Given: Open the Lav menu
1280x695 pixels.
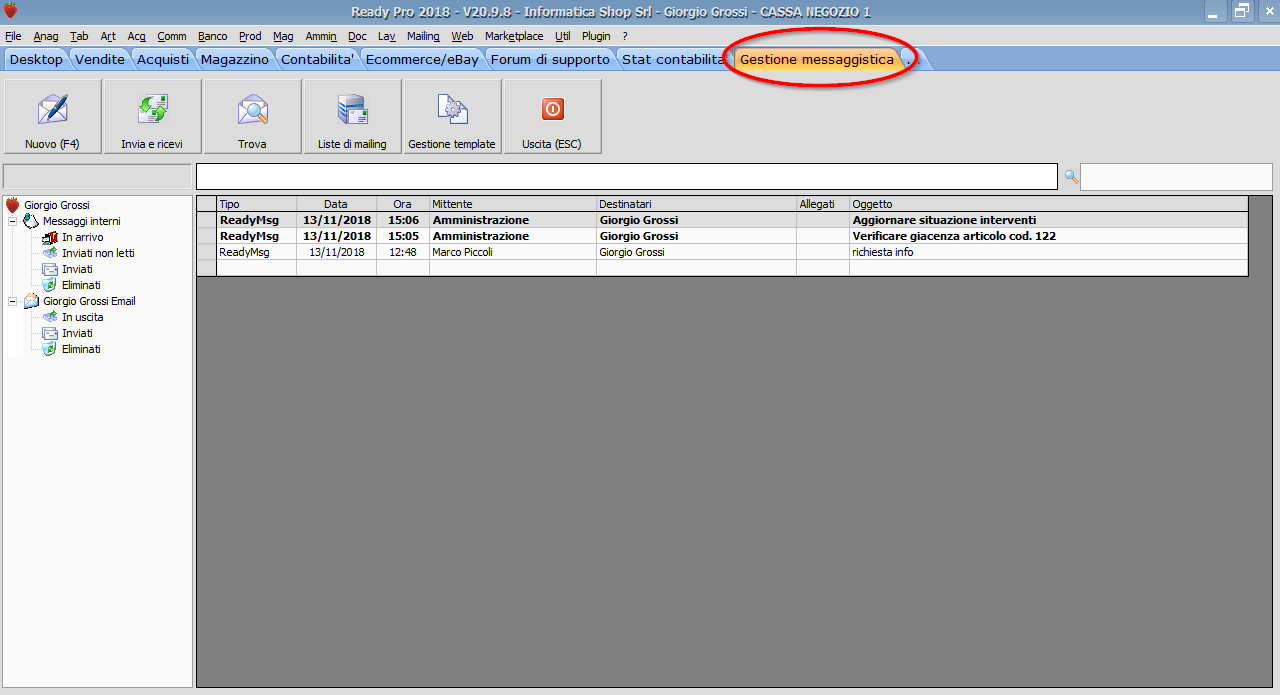Looking at the screenshot, I should (x=387, y=36).
